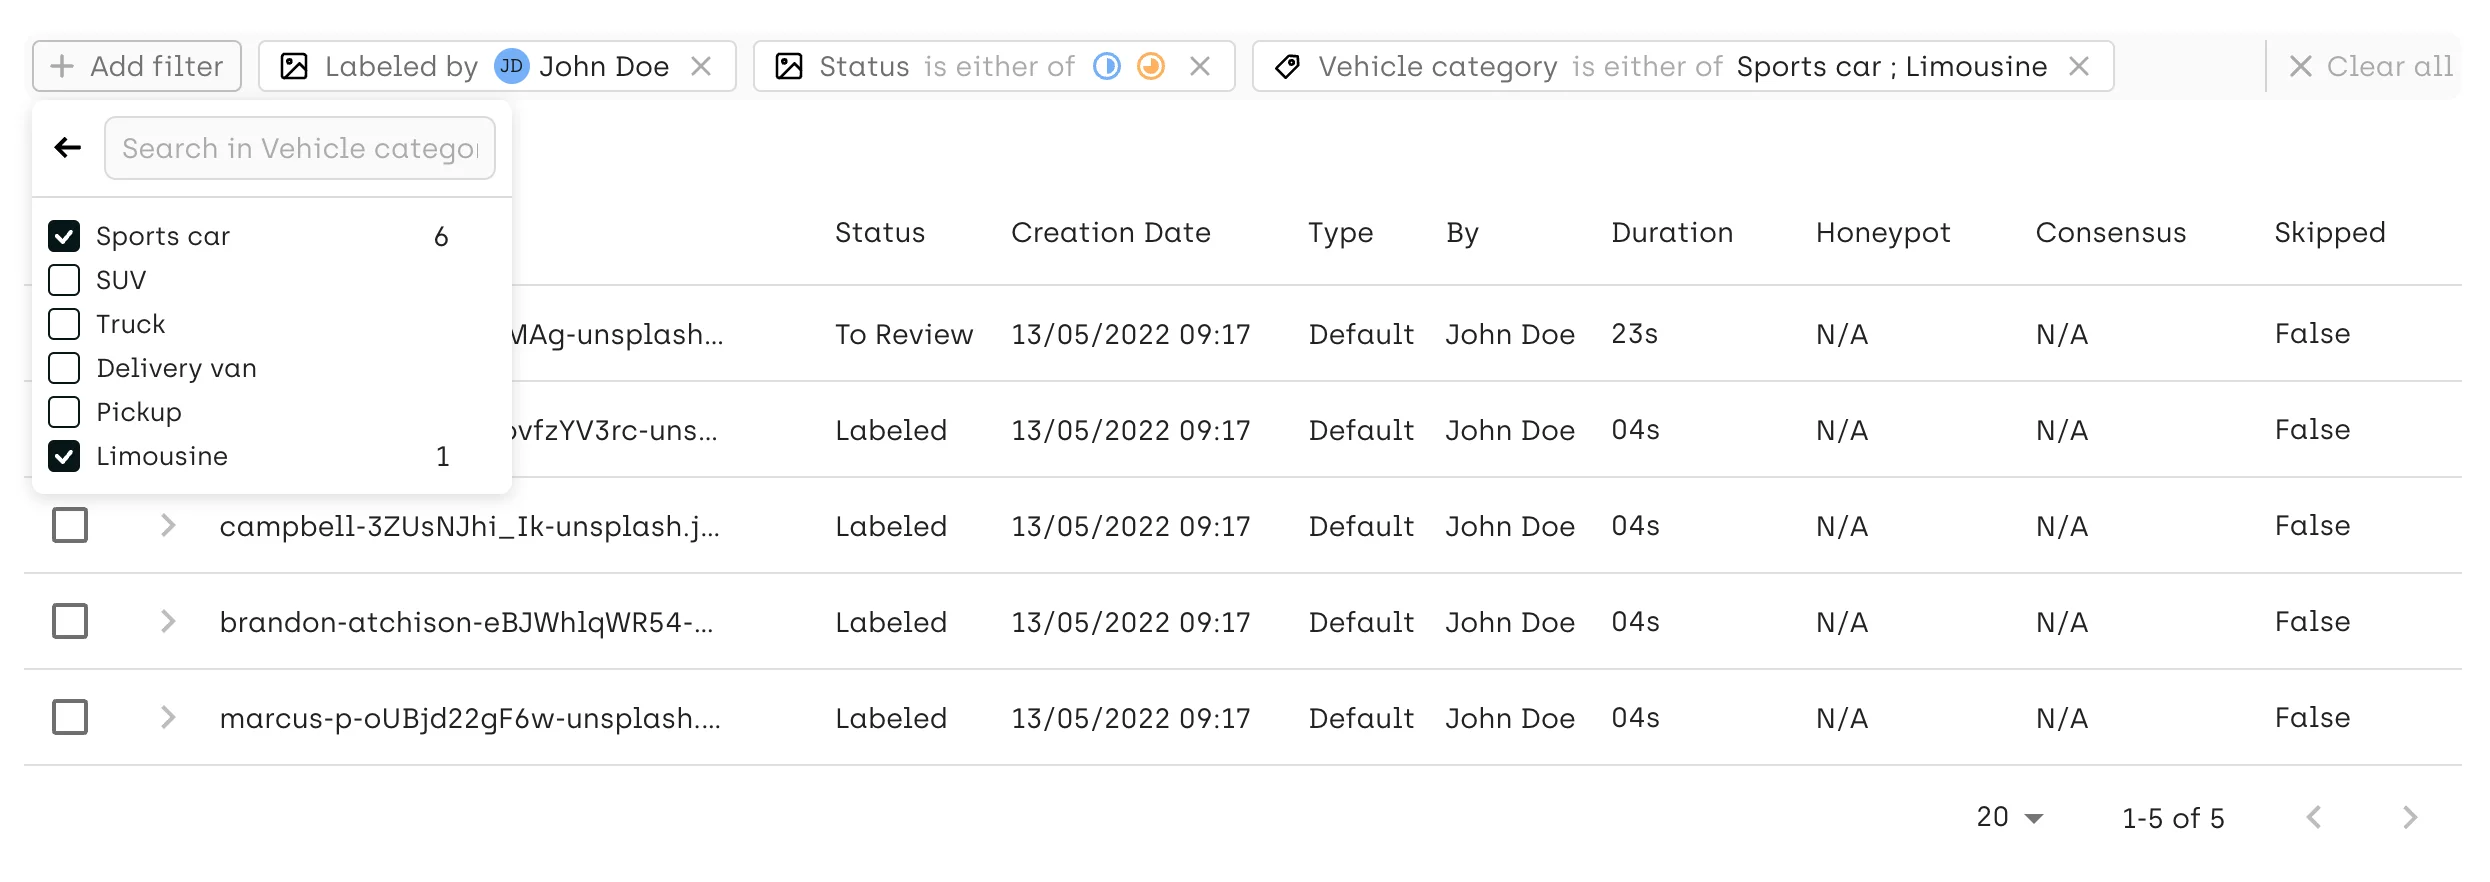Click the JD avatar in Labeled by filter

point(512,66)
